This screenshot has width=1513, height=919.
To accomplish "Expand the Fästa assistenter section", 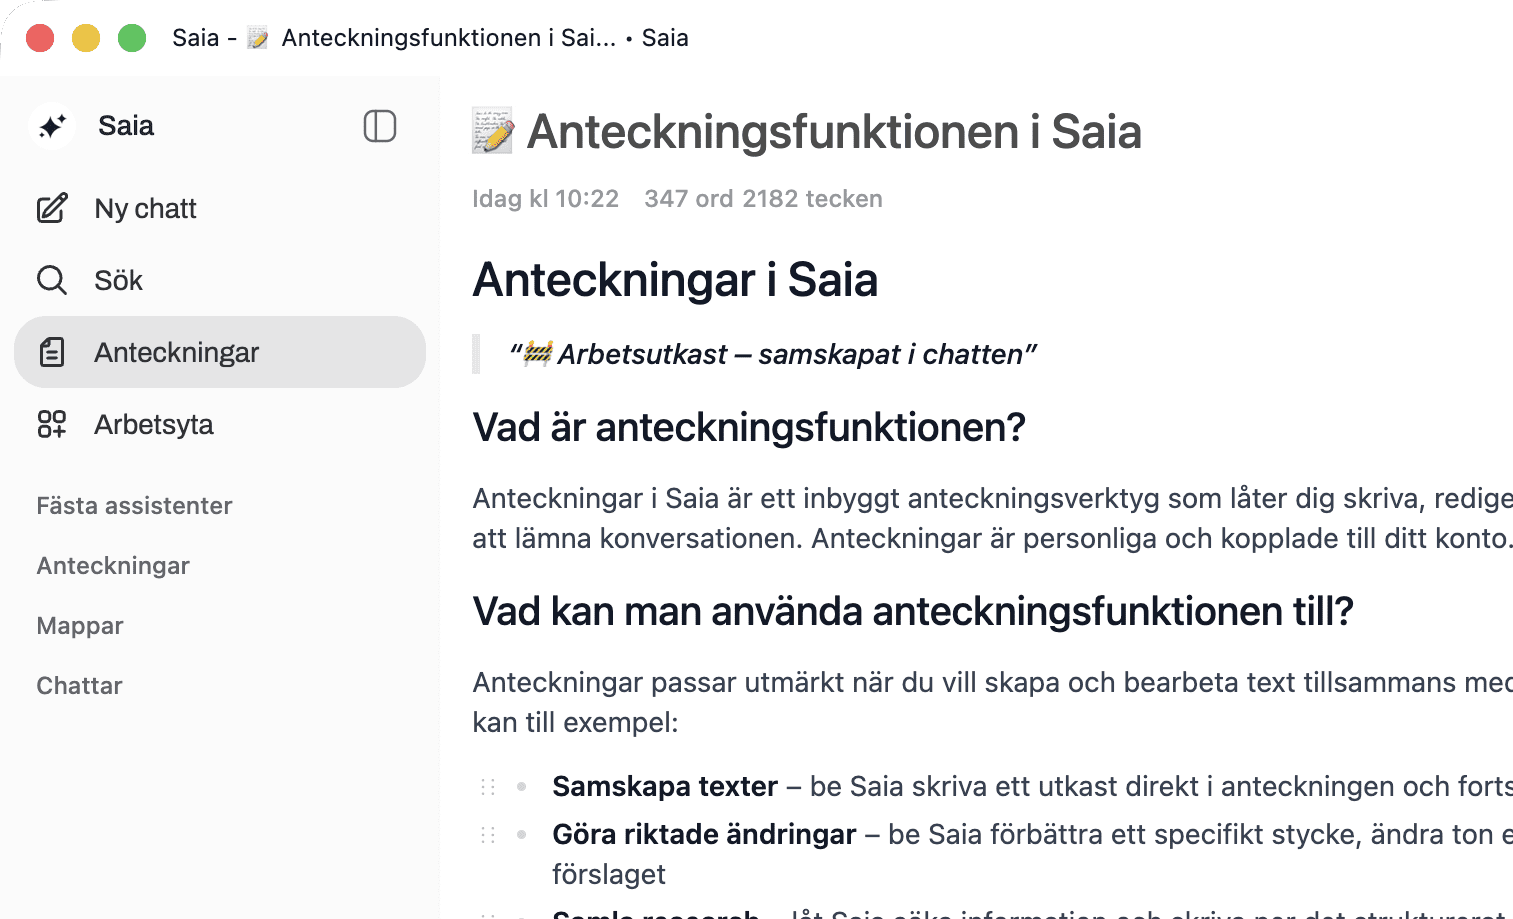I will [134, 505].
